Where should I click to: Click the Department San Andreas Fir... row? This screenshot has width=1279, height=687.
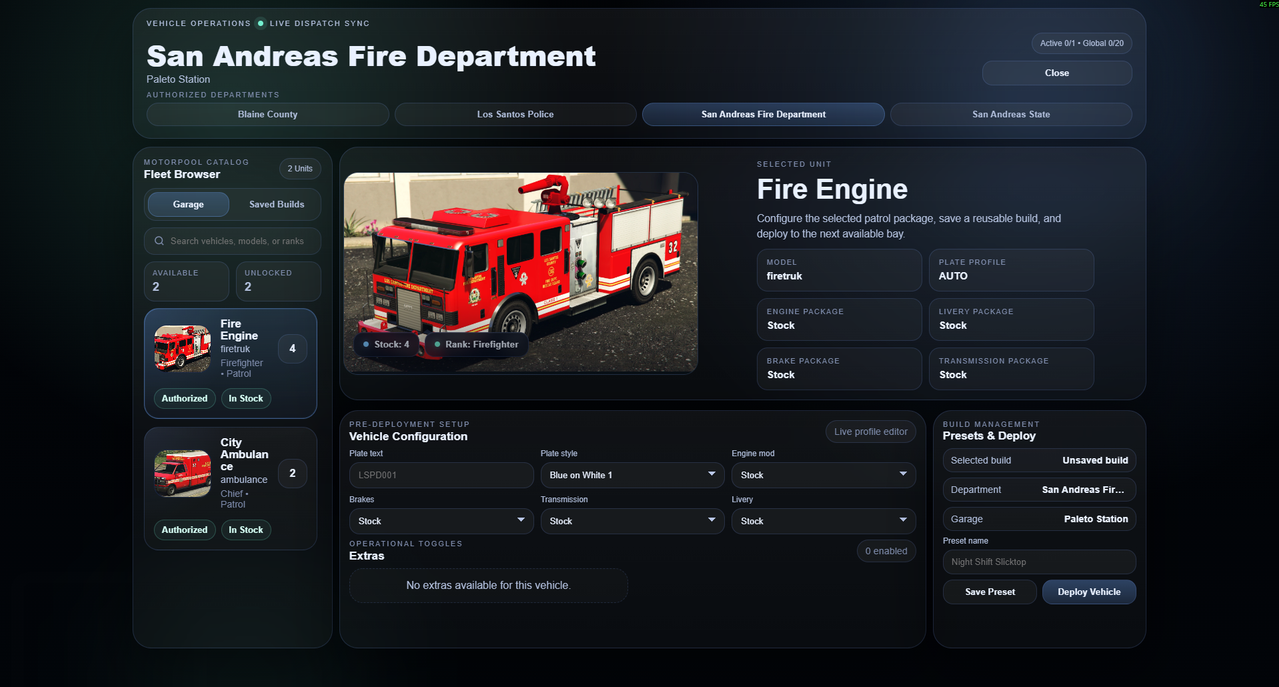pos(1039,490)
